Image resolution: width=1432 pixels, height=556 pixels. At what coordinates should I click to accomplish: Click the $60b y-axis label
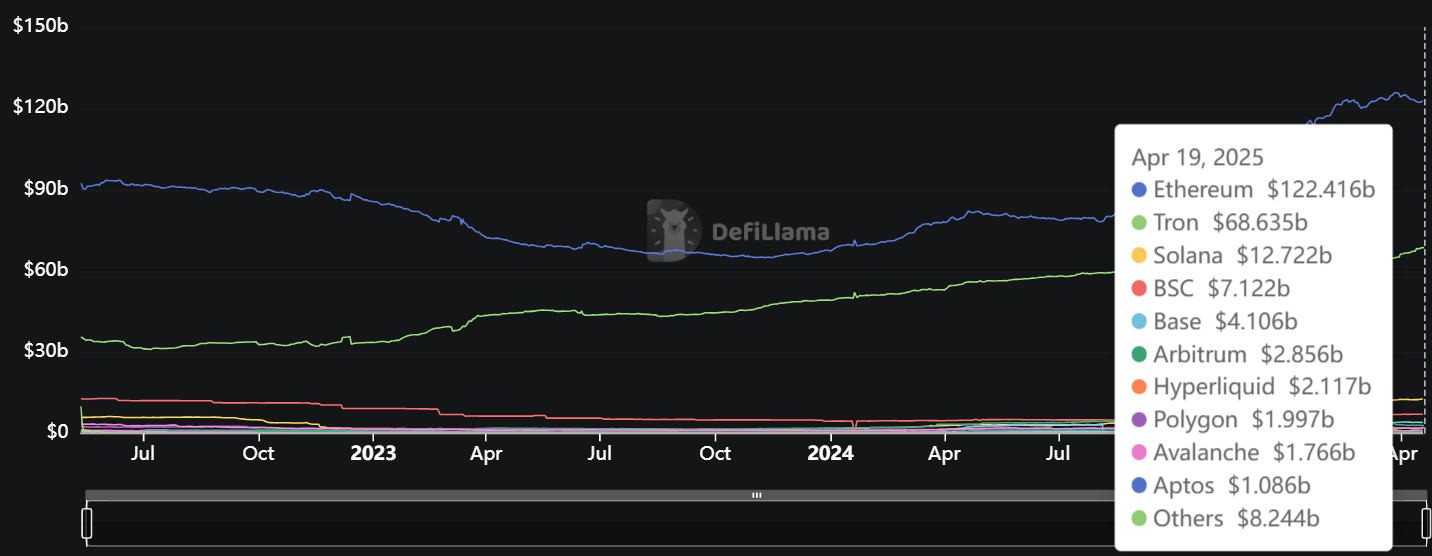(44, 270)
